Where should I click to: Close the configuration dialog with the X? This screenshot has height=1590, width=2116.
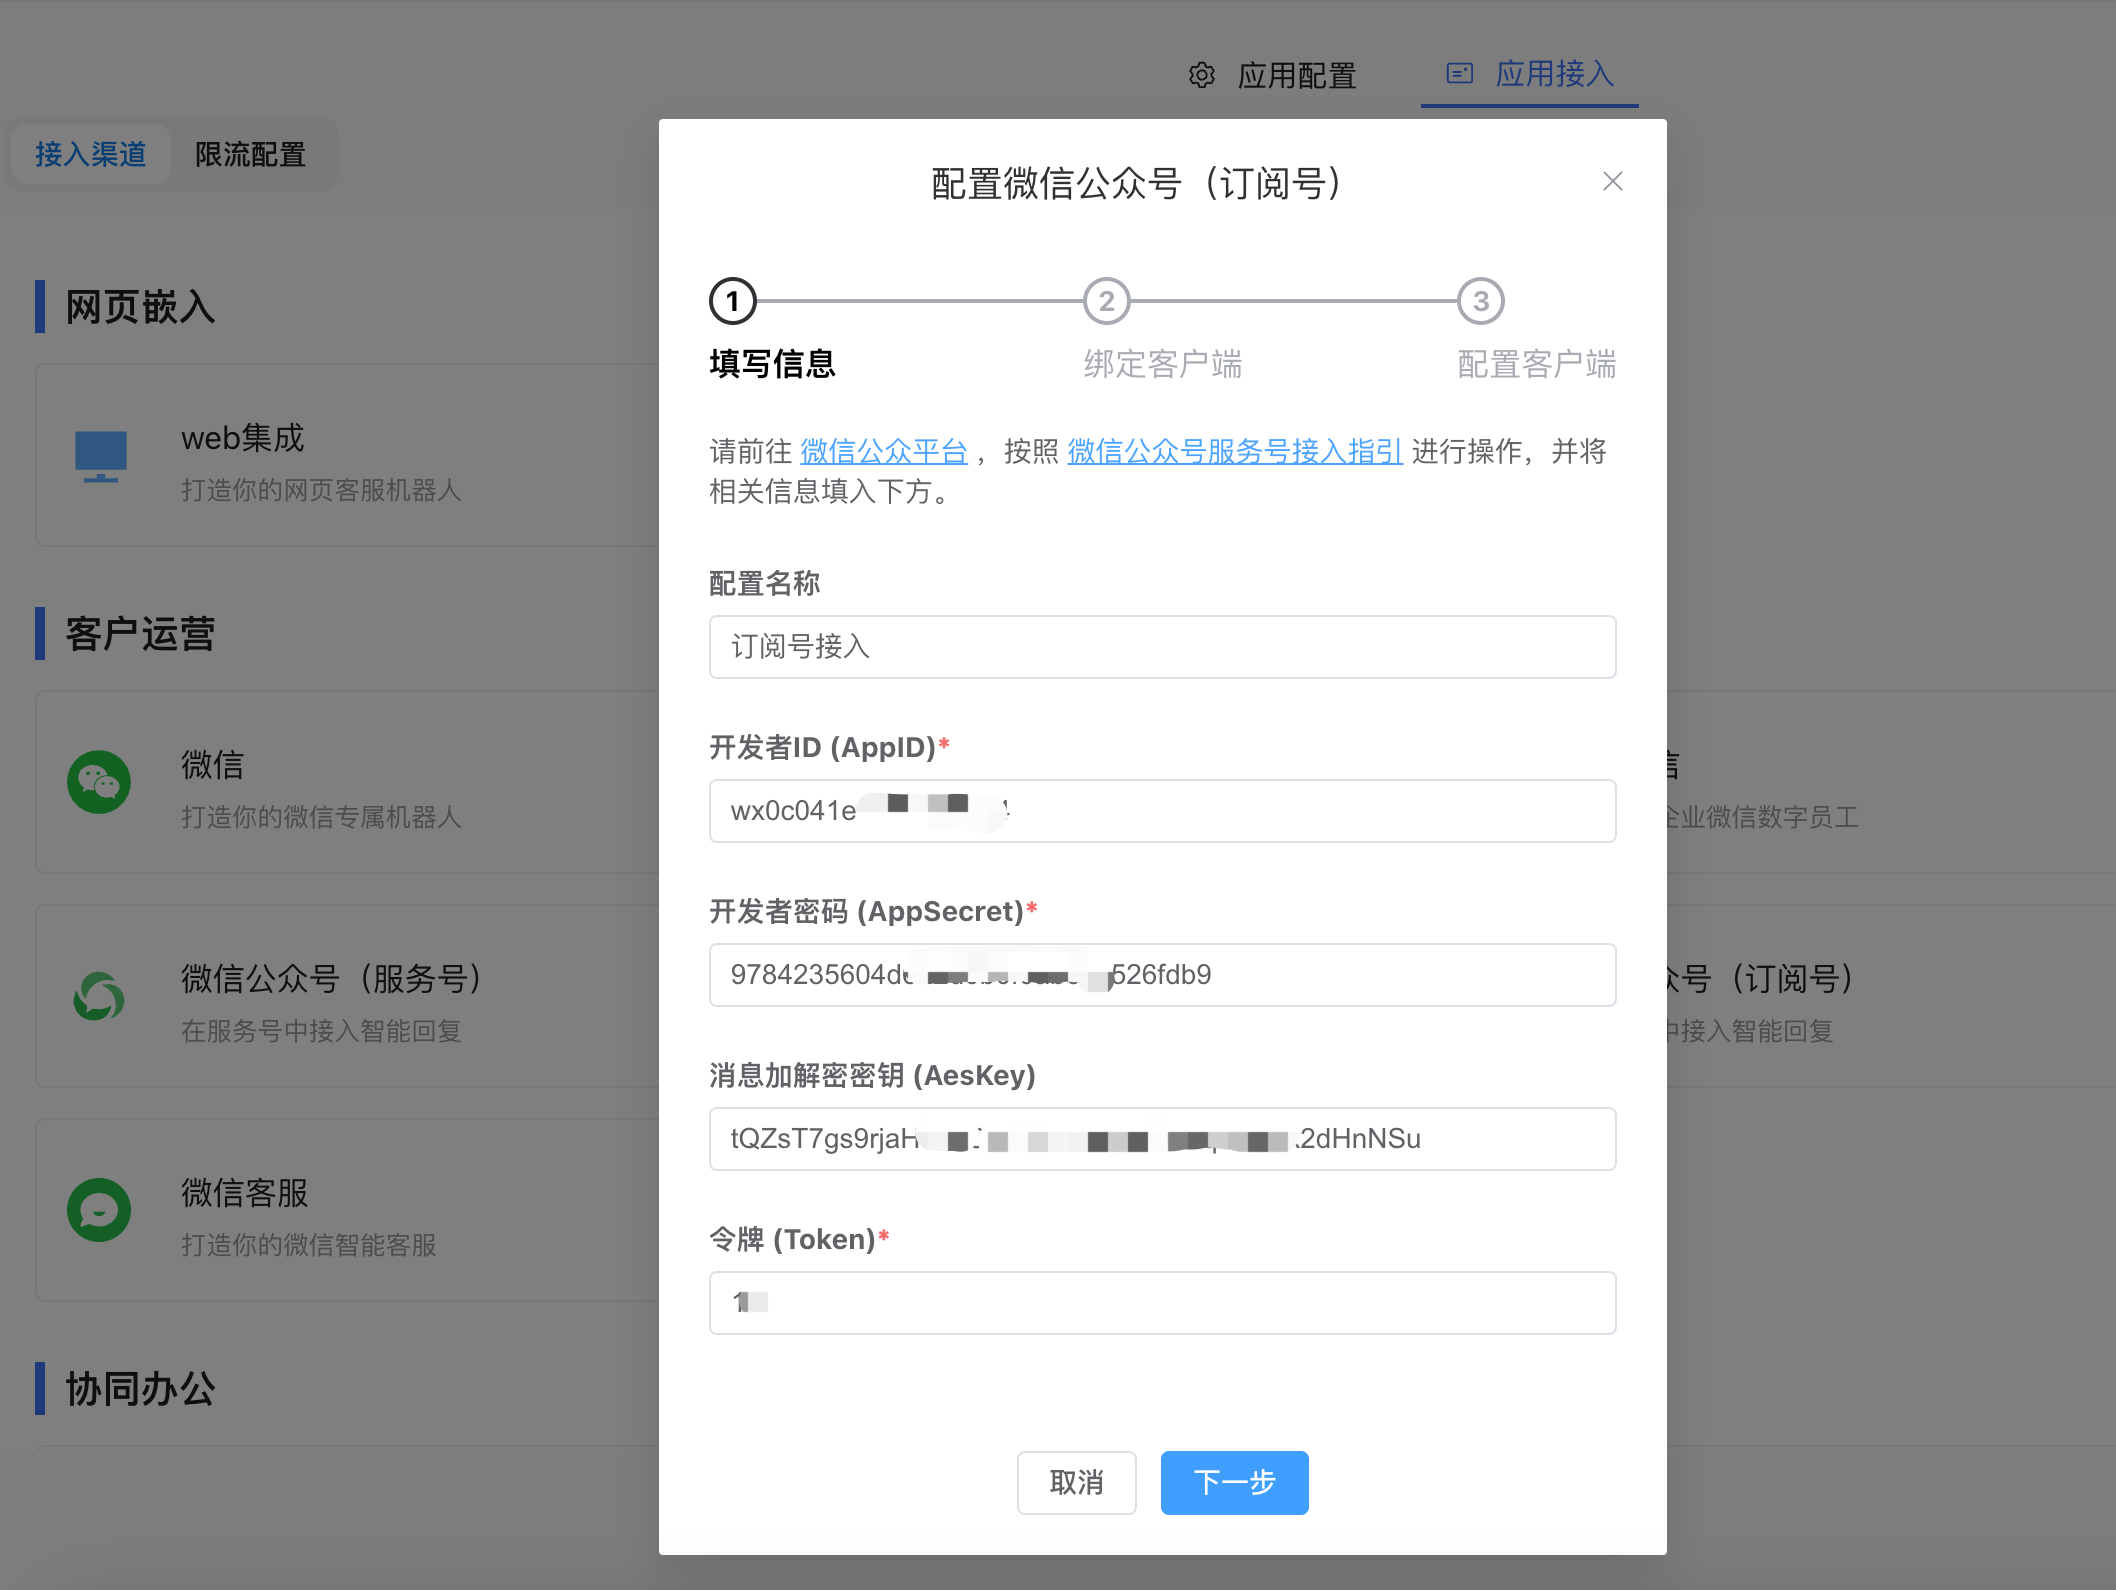[x=1612, y=182]
